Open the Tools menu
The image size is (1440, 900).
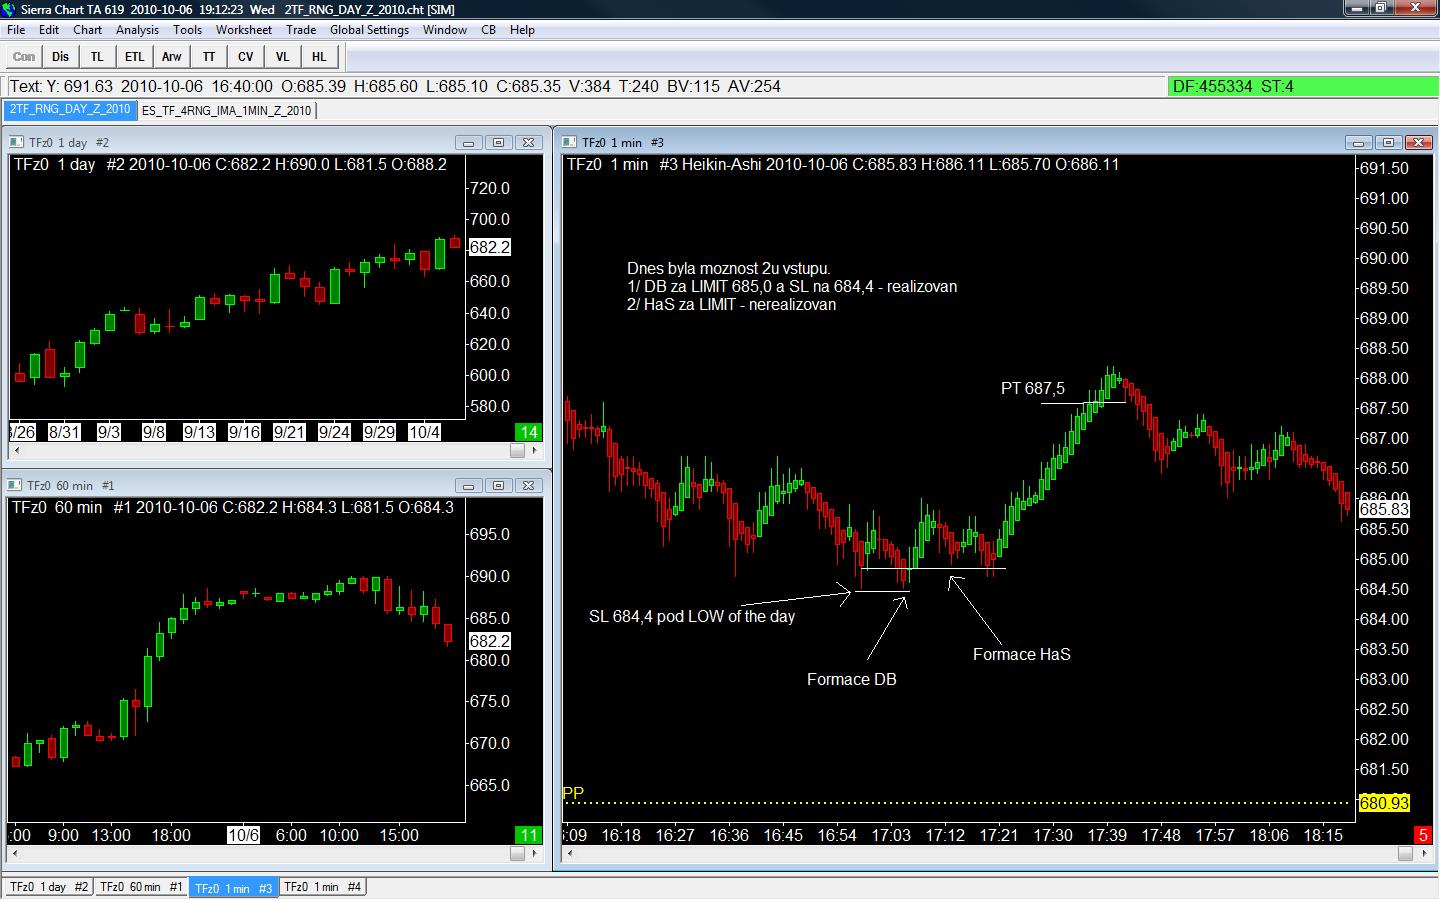[188, 30]
